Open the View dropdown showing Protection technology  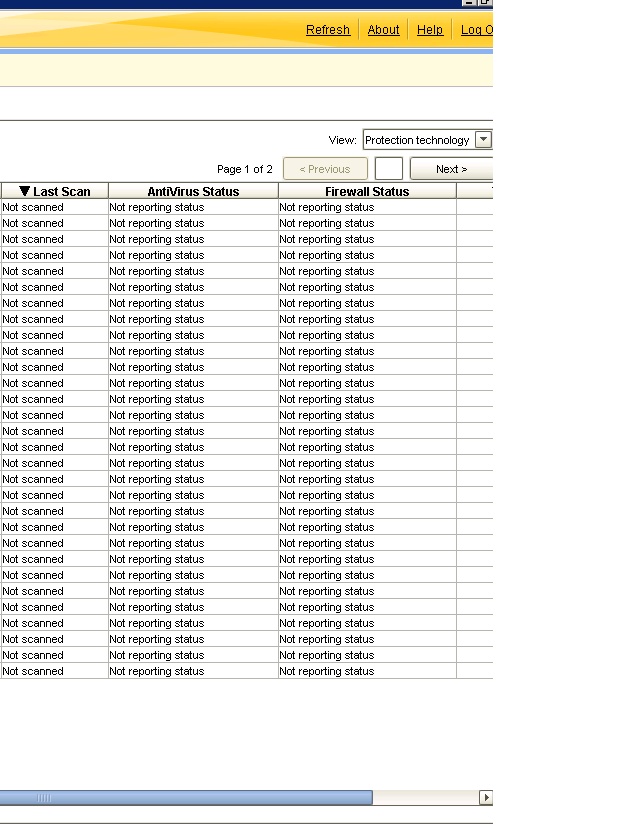pos(427,140)
